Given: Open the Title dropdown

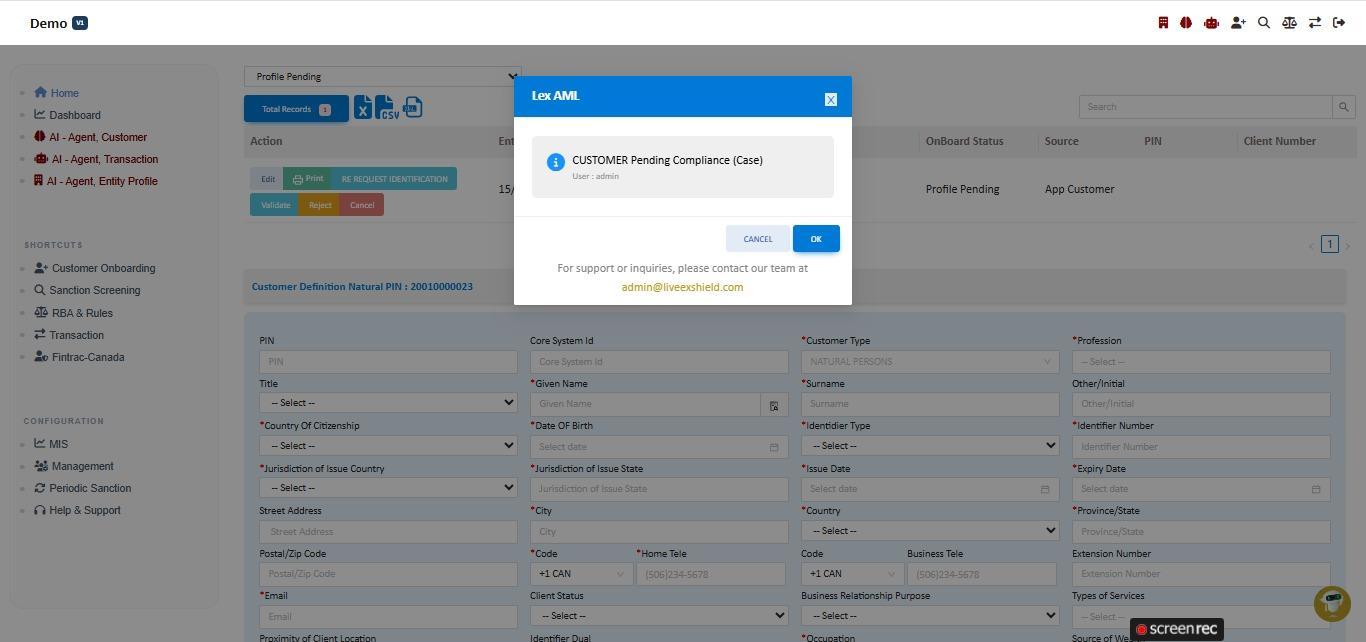Looking at the screenshot, I should [388, 403].
